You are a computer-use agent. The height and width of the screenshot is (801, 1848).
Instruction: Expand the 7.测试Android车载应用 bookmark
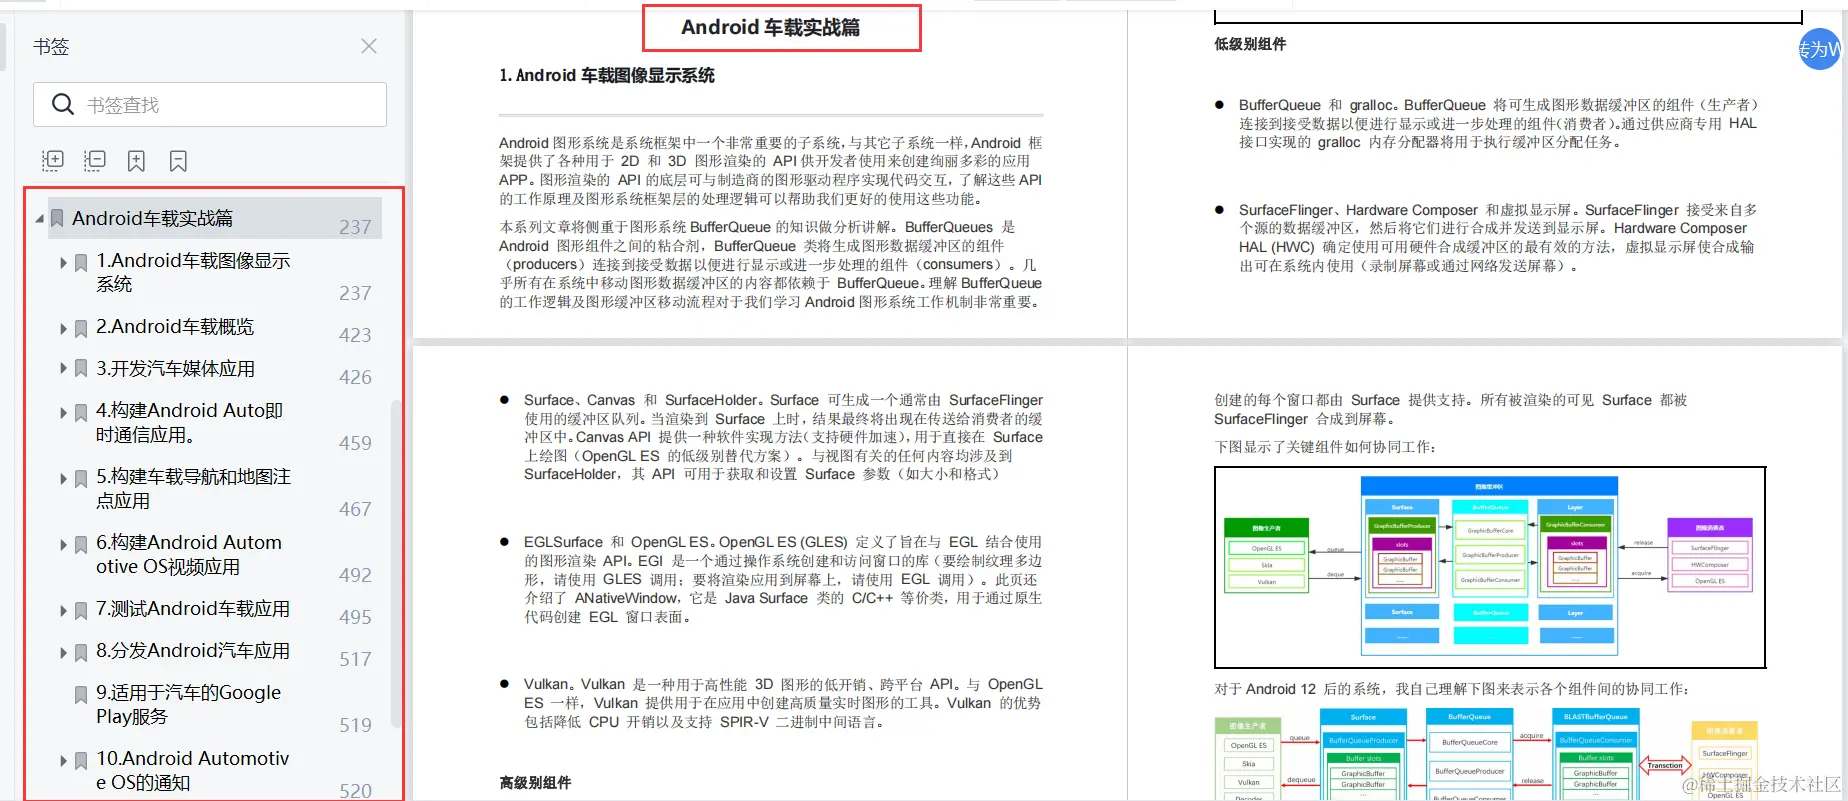(x=64, y=611)
